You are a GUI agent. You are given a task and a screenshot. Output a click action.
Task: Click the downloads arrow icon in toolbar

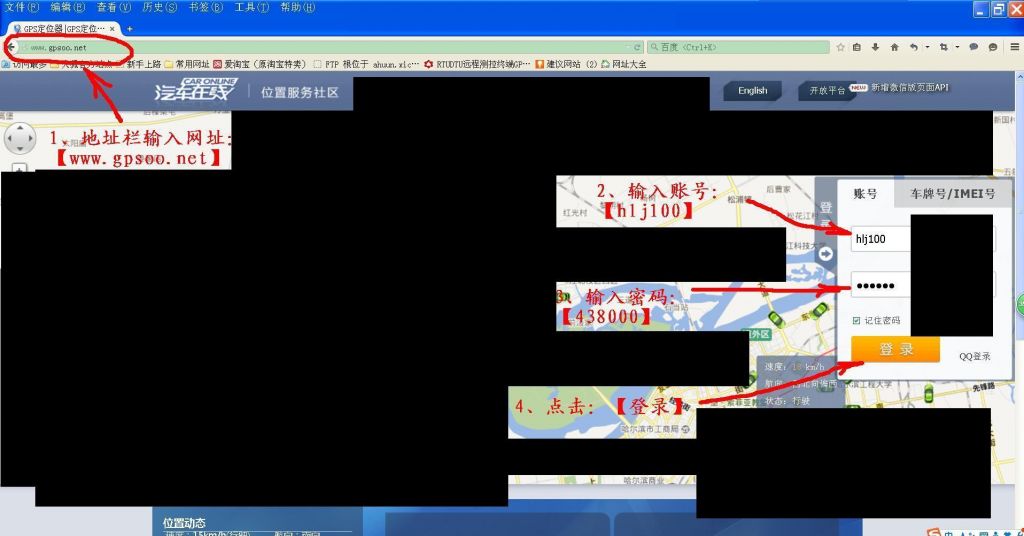[876, 47]
